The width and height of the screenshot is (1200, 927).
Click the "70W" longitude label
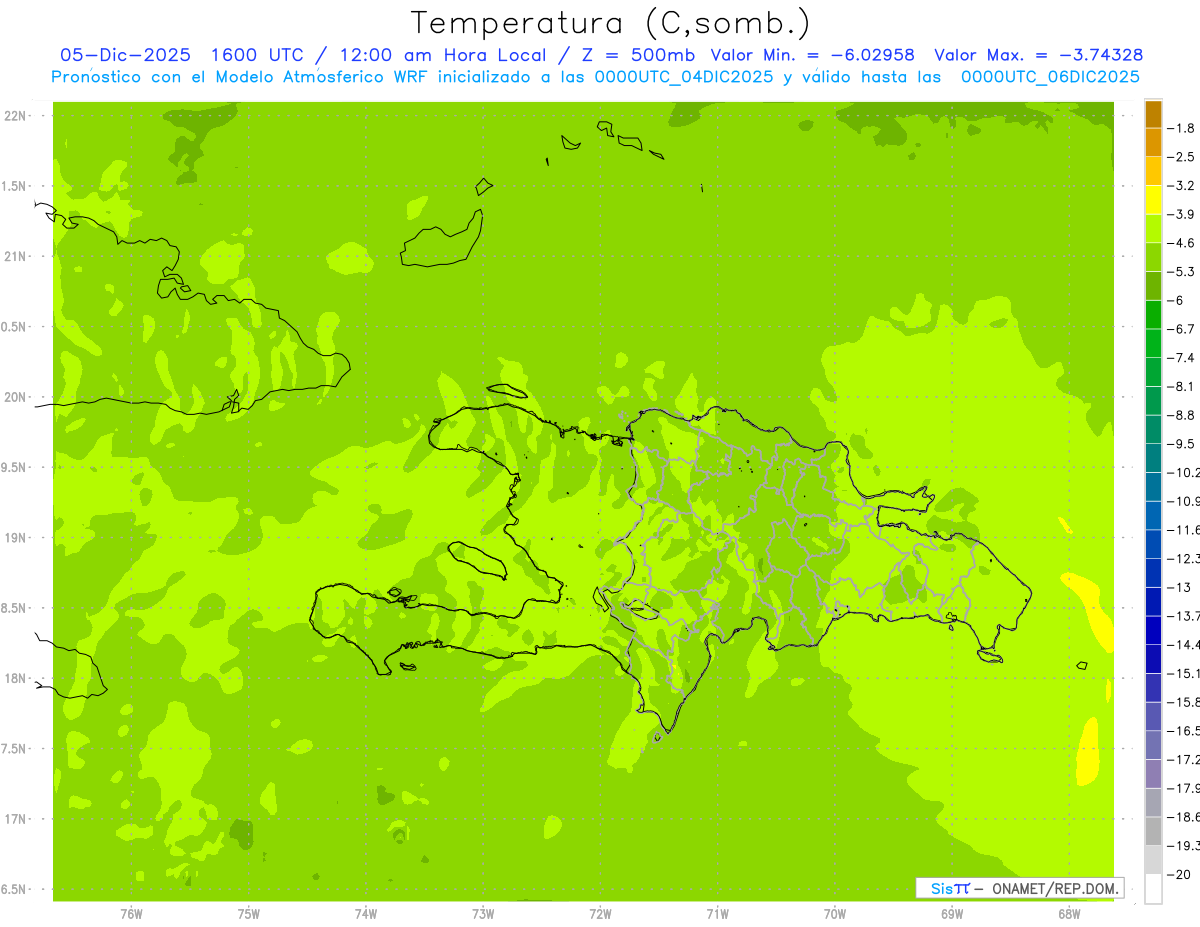(x=835, y=914)
